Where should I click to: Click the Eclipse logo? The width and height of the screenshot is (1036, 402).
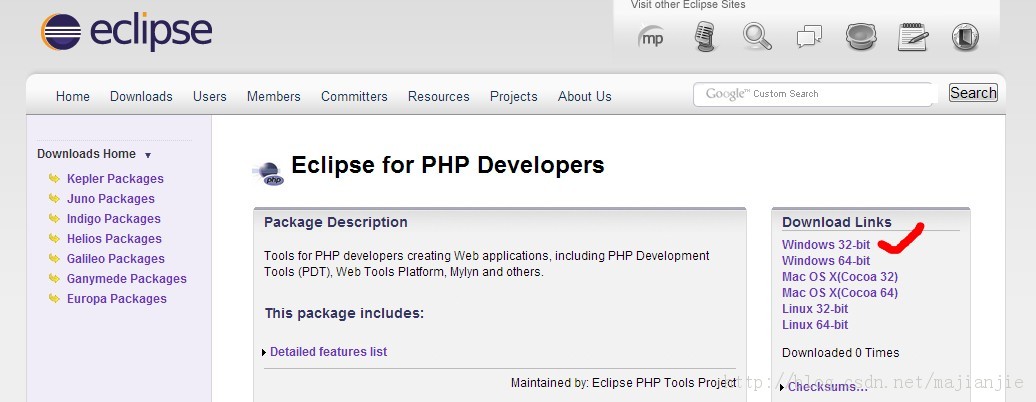tap(126, 31)
